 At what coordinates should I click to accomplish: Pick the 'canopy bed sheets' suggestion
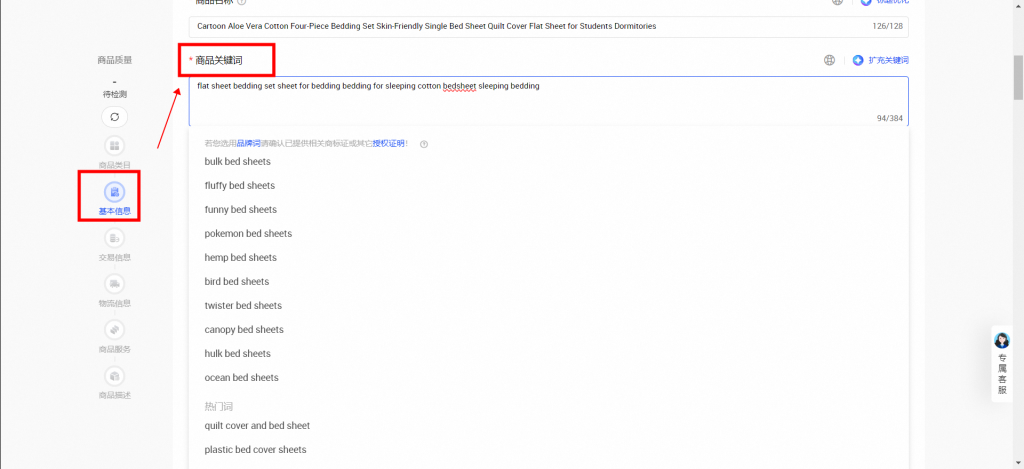point(244,330)
